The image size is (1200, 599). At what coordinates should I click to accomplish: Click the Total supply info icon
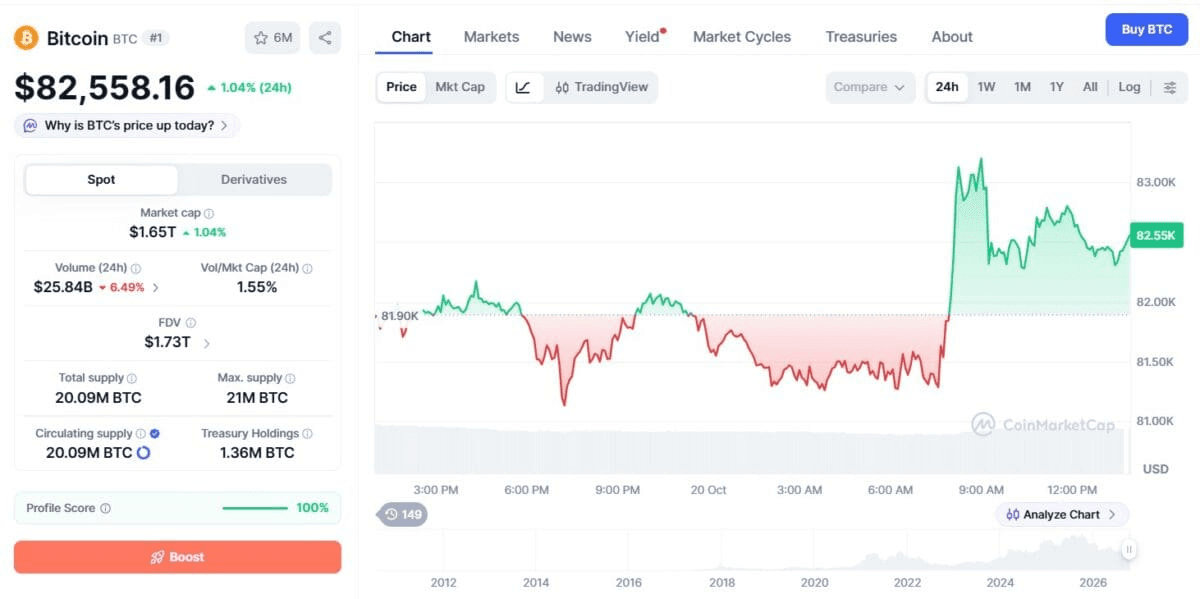coord(132,378)
